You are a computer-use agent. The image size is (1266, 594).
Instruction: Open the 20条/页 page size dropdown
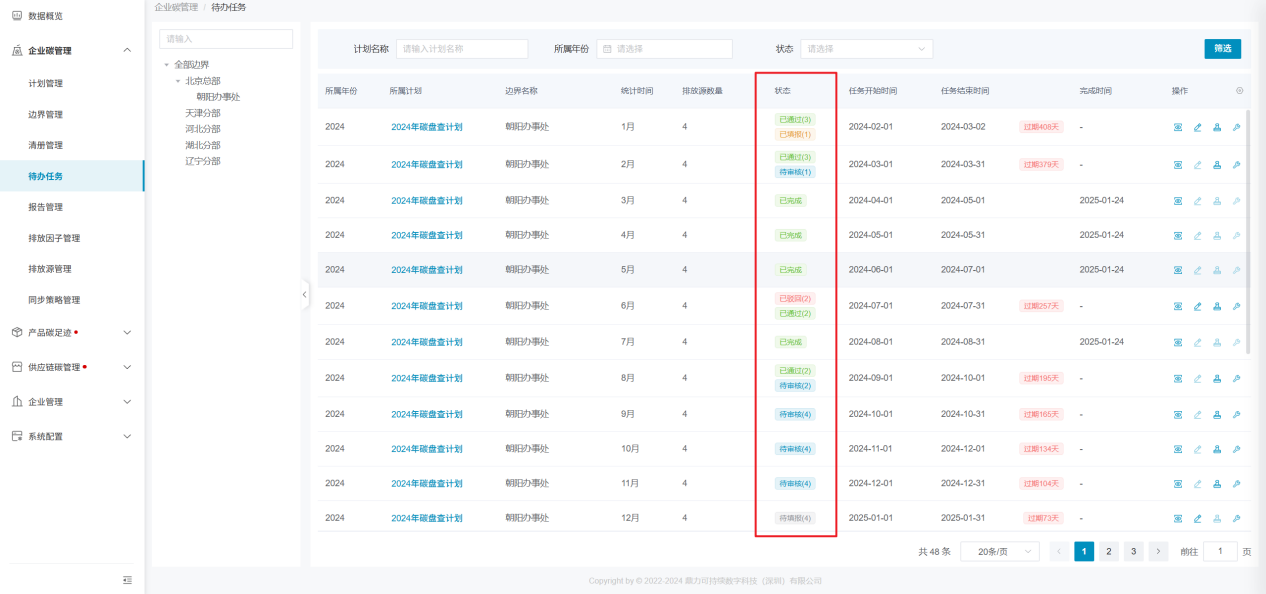1000,551
